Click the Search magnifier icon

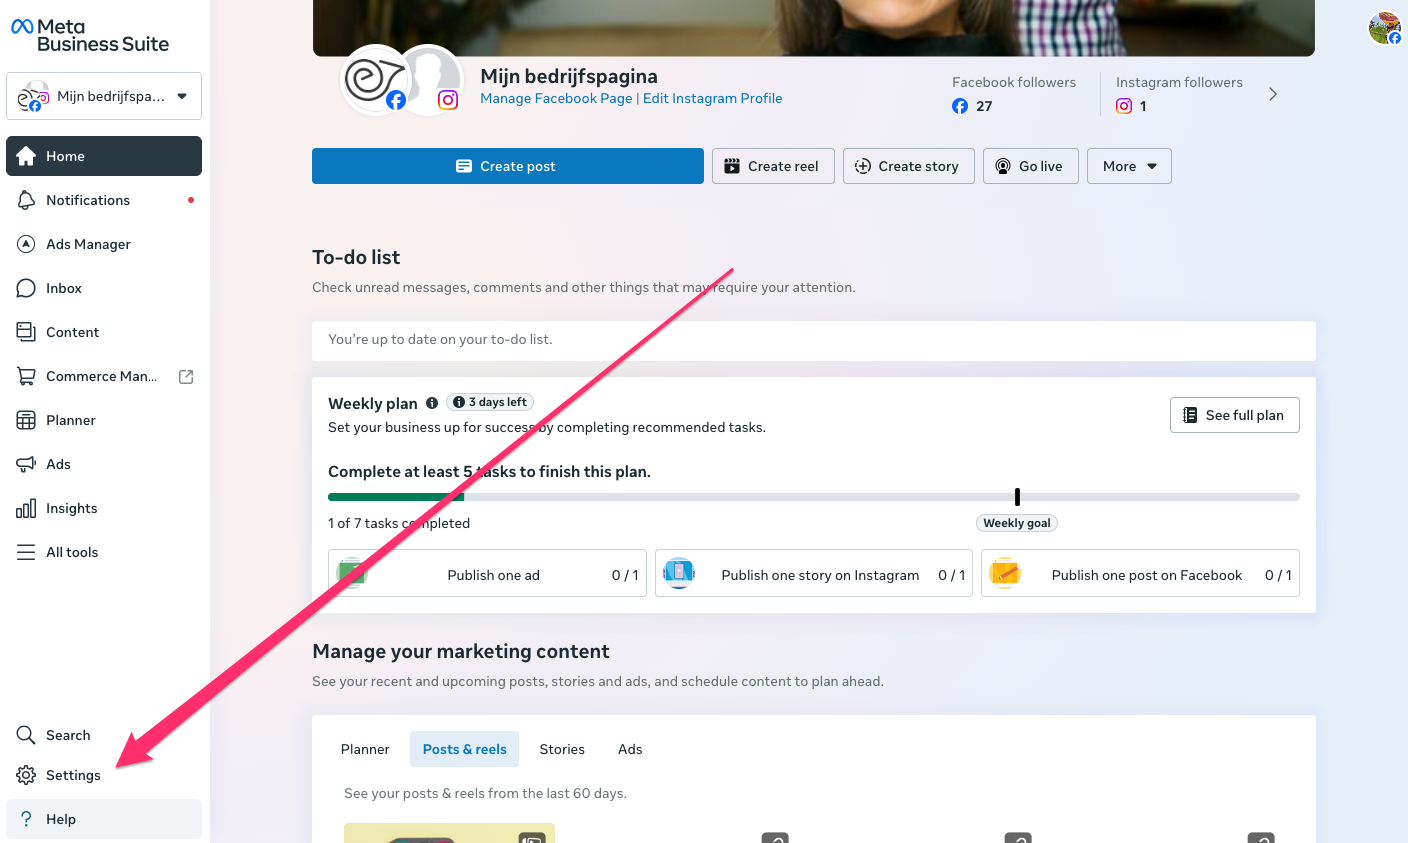[x=26, y=735]
